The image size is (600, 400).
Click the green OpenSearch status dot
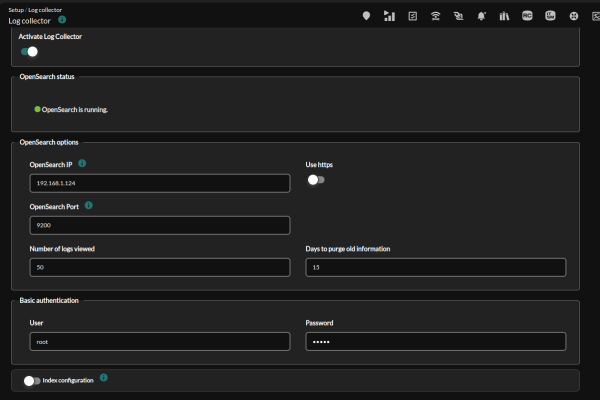(37, 109)
